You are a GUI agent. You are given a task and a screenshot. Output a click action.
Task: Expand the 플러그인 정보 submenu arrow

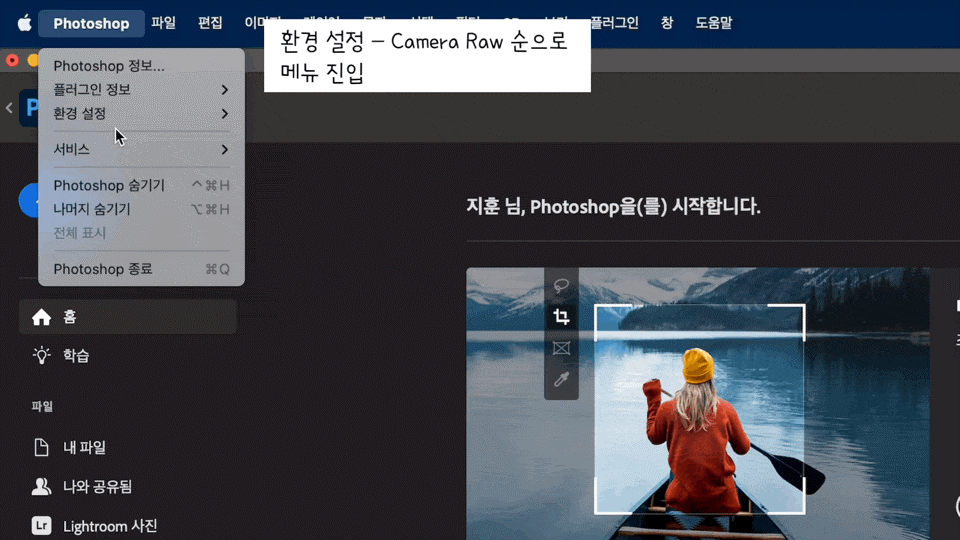pyautogui.click(x=225, y=90)
